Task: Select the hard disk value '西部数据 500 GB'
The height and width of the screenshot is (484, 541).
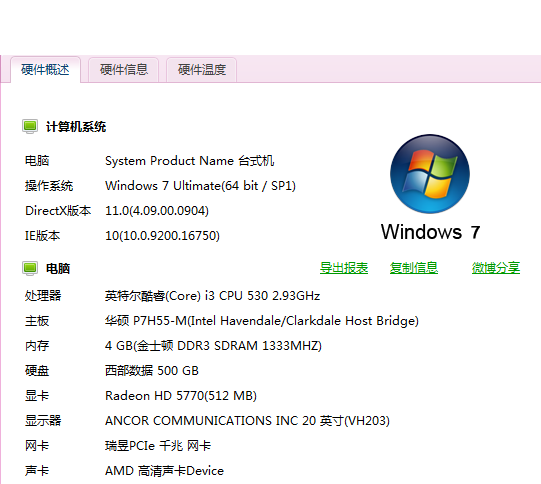Action: [152, 371]
